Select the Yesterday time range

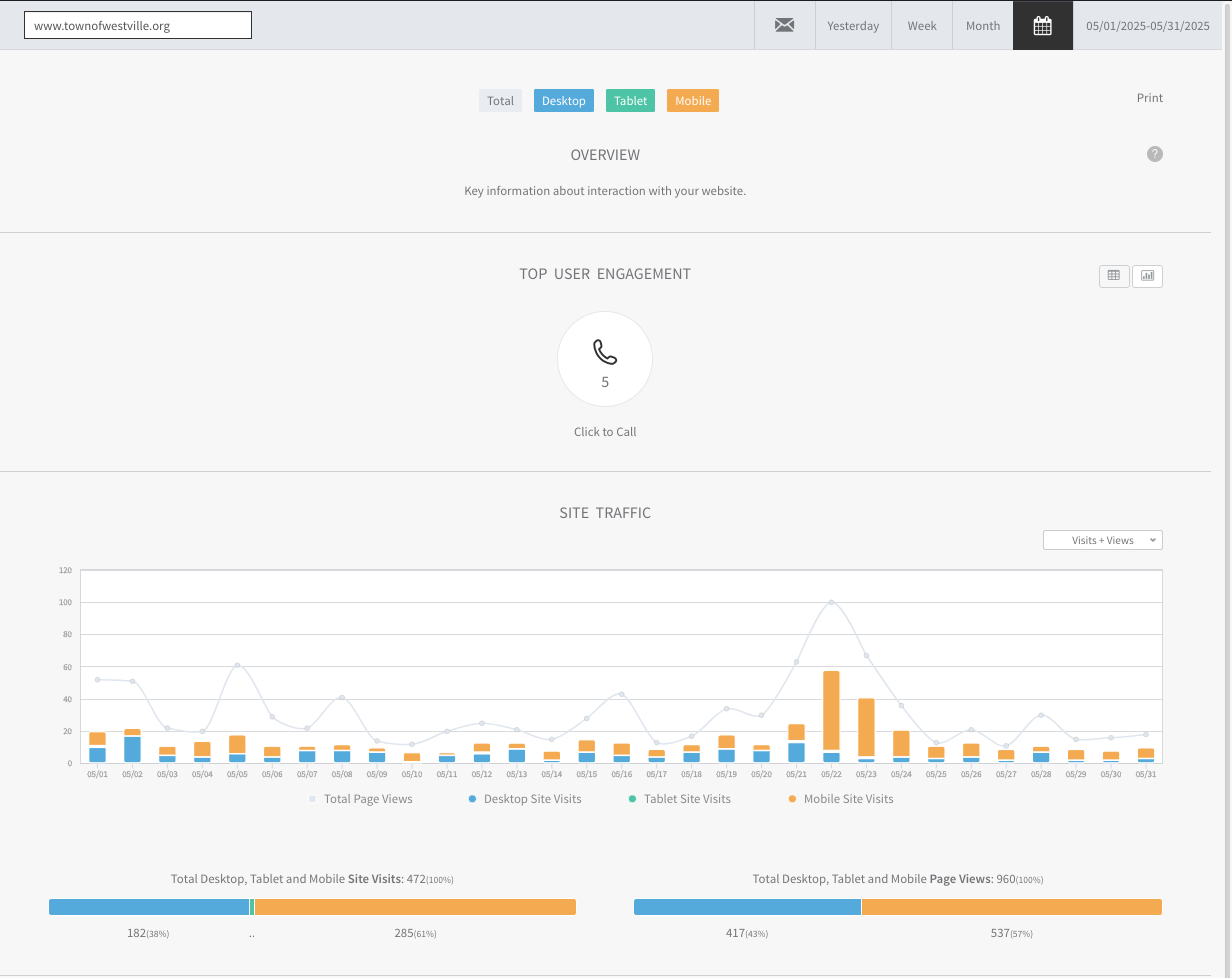(x=853, y=25)
